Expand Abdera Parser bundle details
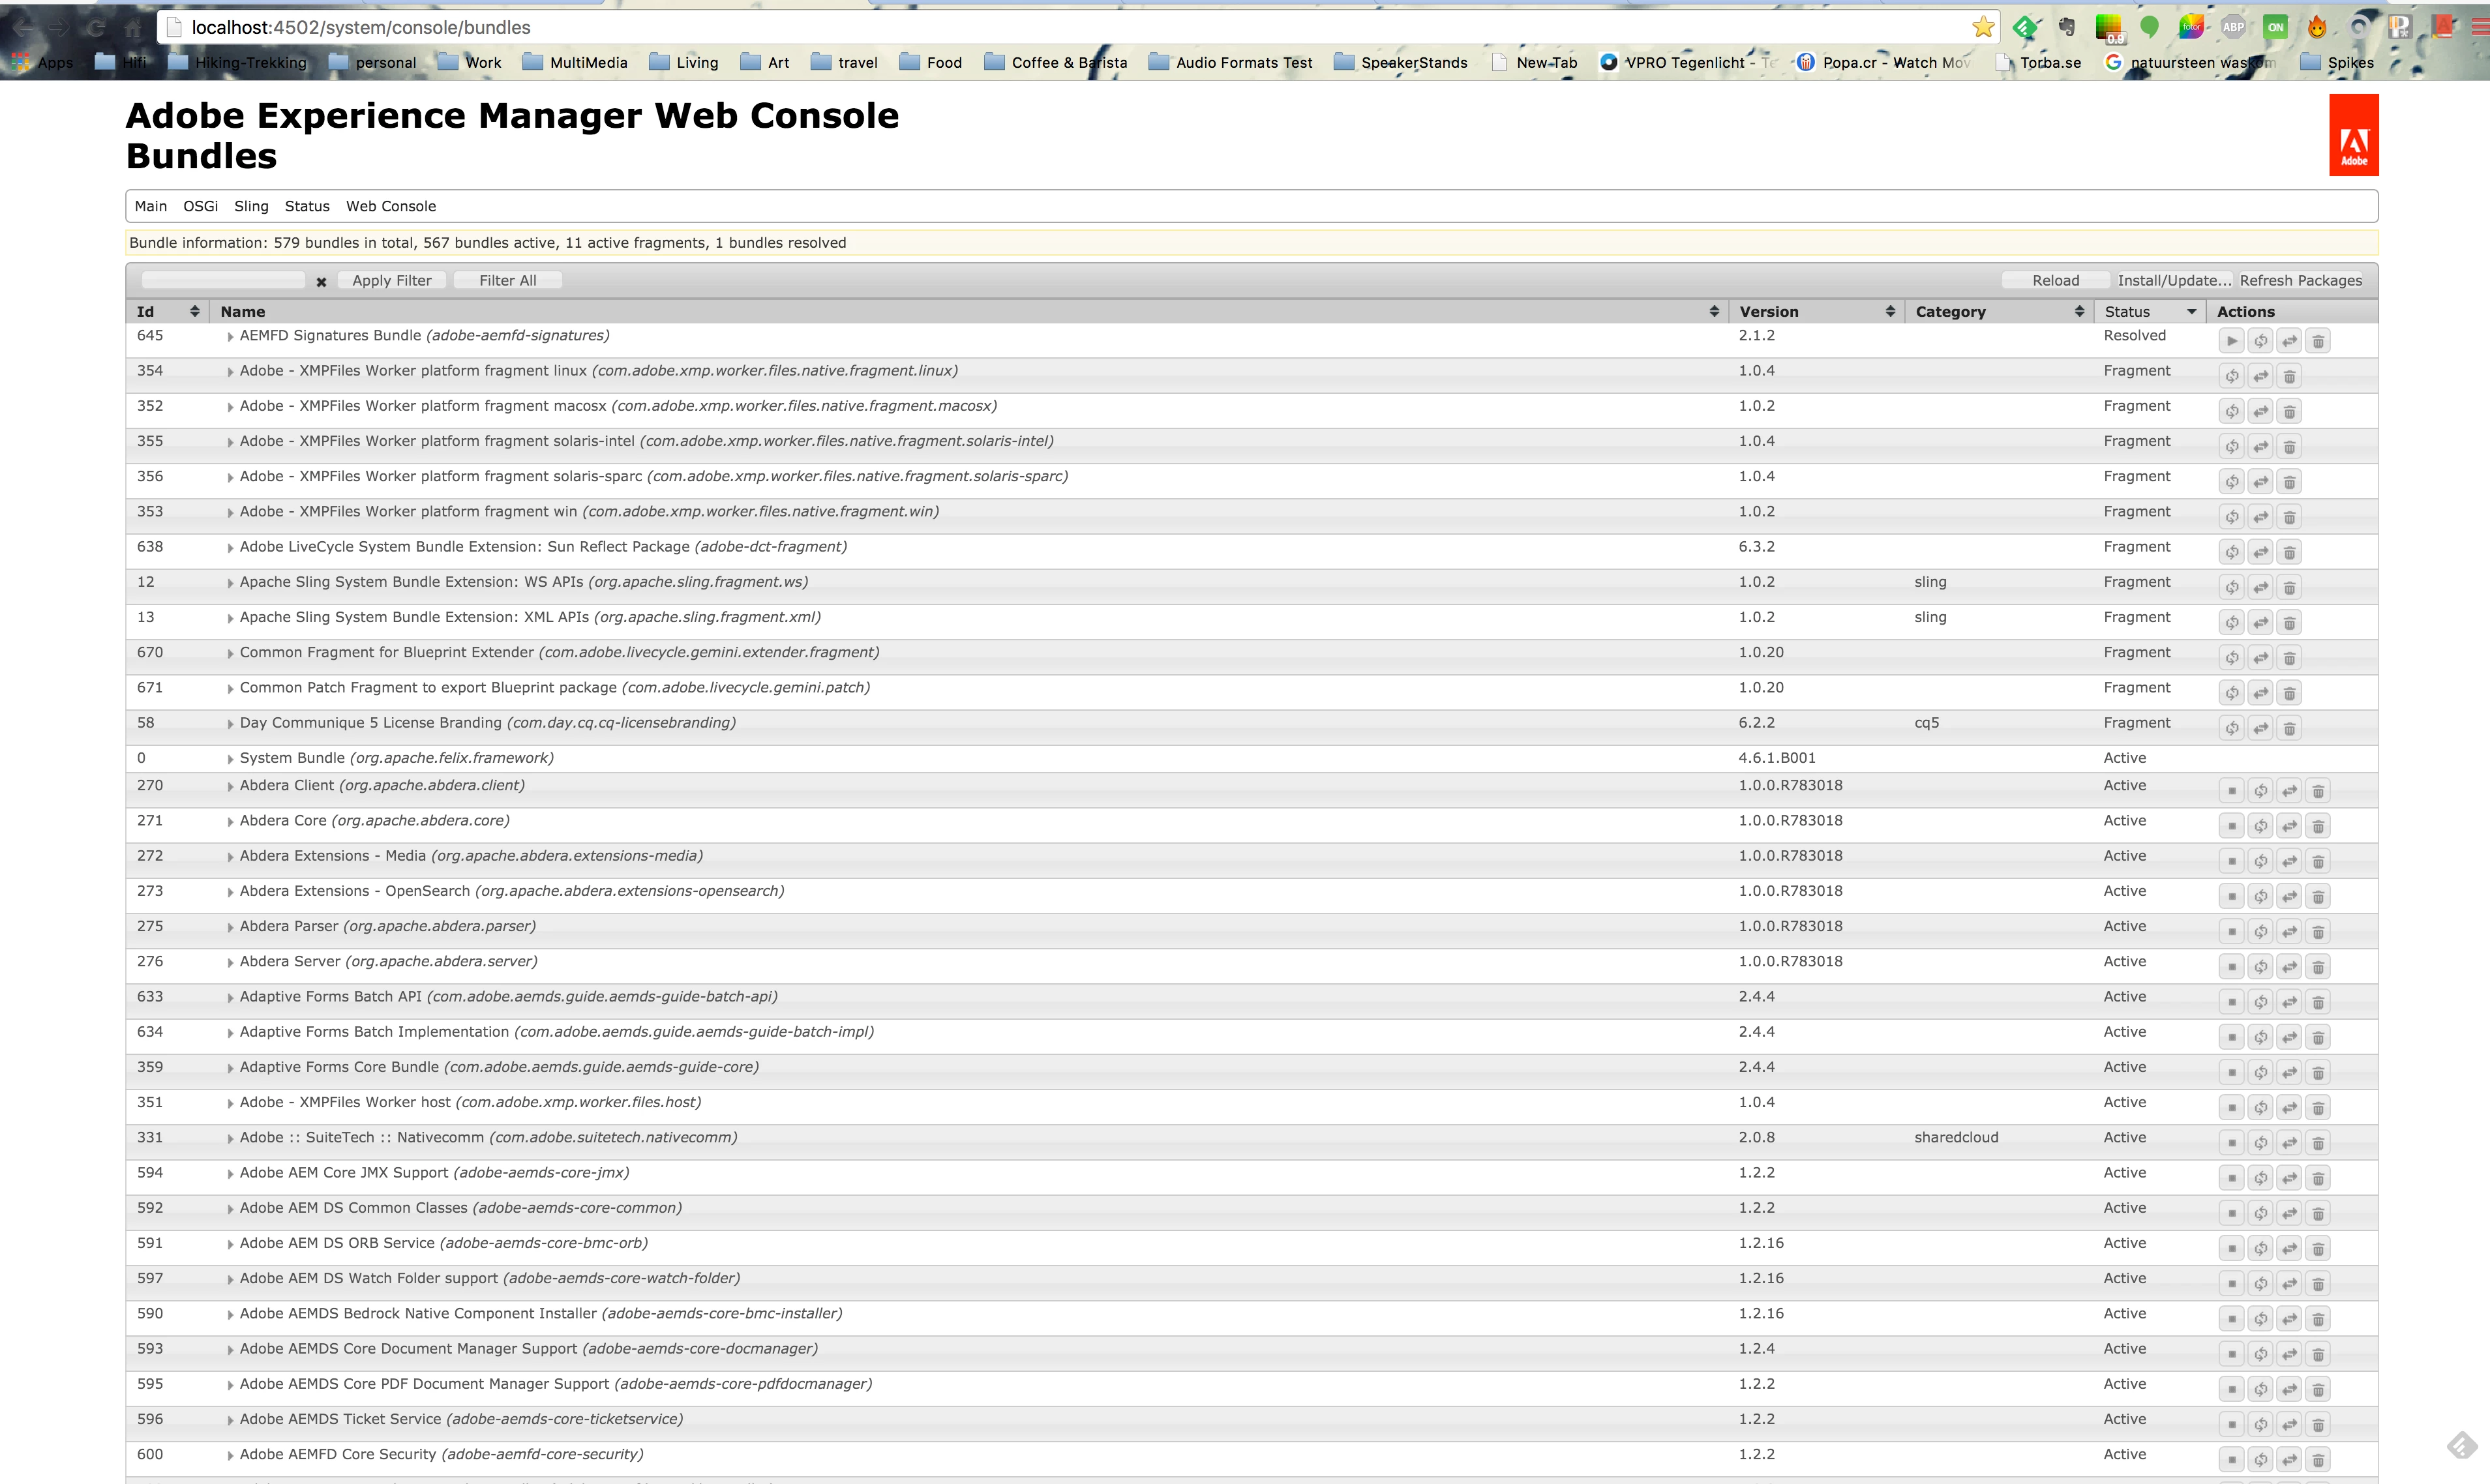The height and width of the screenshot is (1484, 2490). pyautogui.click(x=230, y=927)
